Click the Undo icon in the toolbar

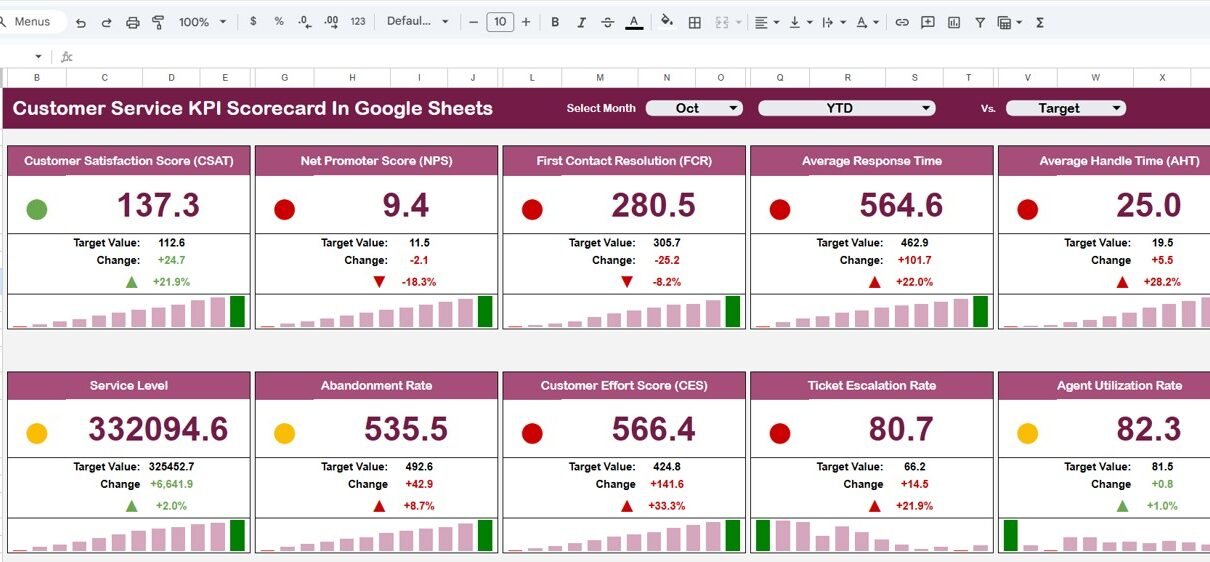tap(81, 22)
